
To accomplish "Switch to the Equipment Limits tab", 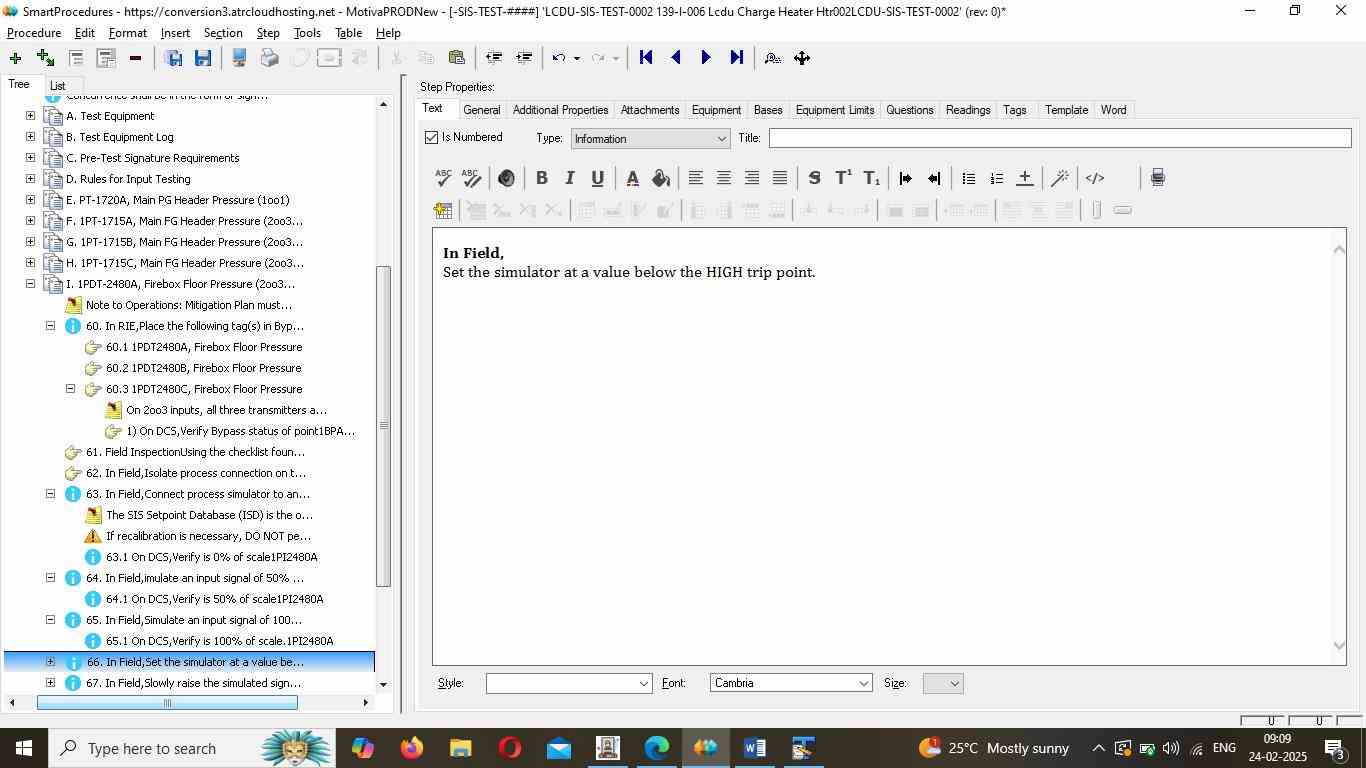I will pyautogui.click(x=834, y=110).
